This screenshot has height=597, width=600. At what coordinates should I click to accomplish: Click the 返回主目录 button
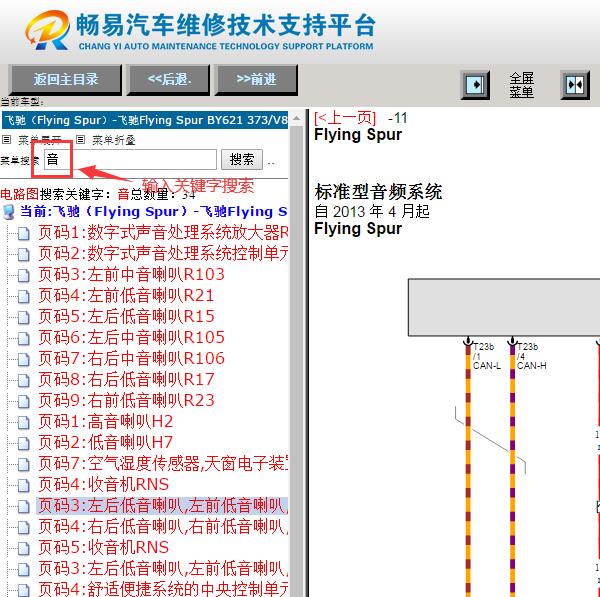pyautogui.click(x=65, y=80)
